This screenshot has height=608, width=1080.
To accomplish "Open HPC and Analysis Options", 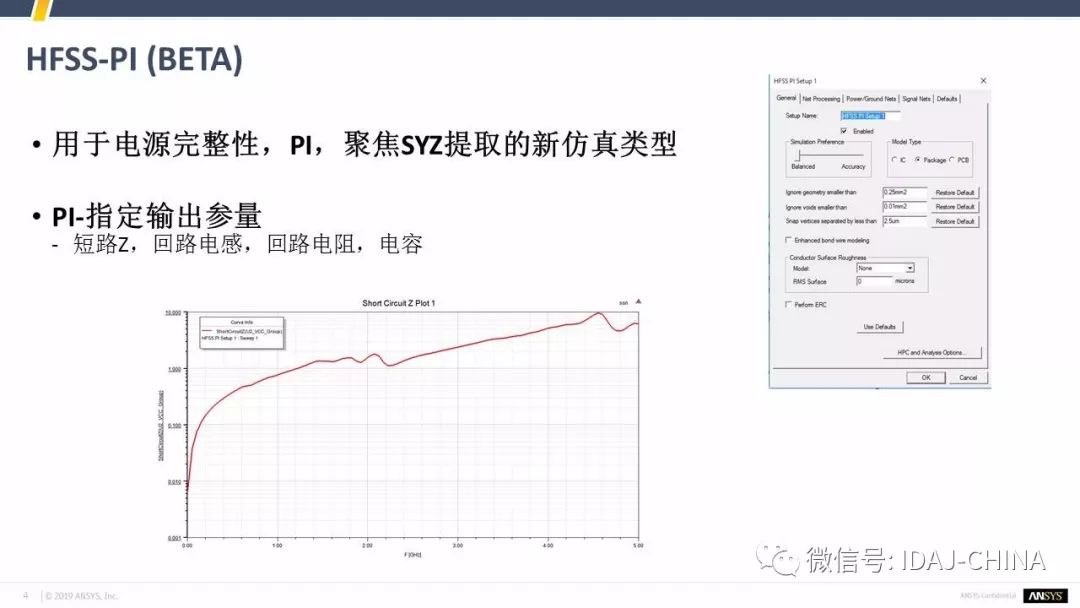I will pos(931,353).
